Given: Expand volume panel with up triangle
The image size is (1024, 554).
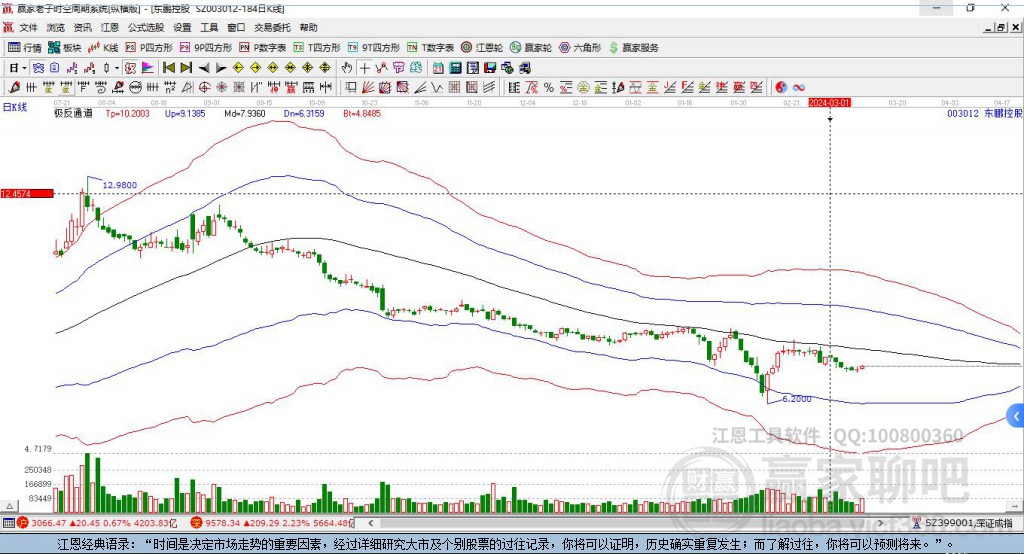Looking at the screenshot, I should point(9,506).
